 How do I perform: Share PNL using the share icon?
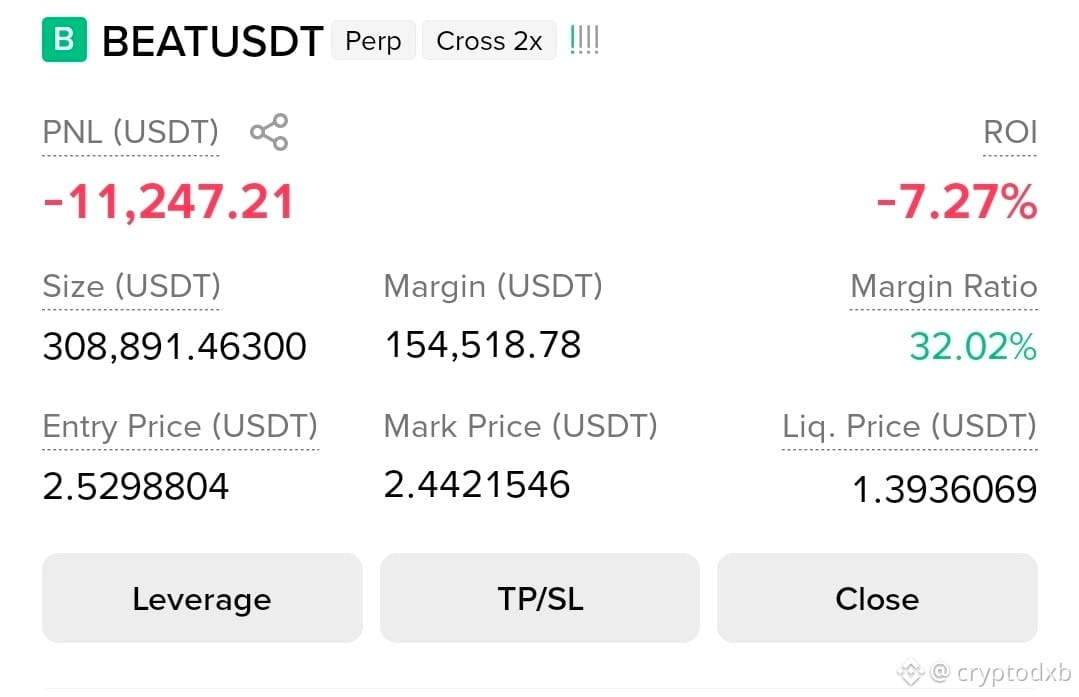pos(269,131)
